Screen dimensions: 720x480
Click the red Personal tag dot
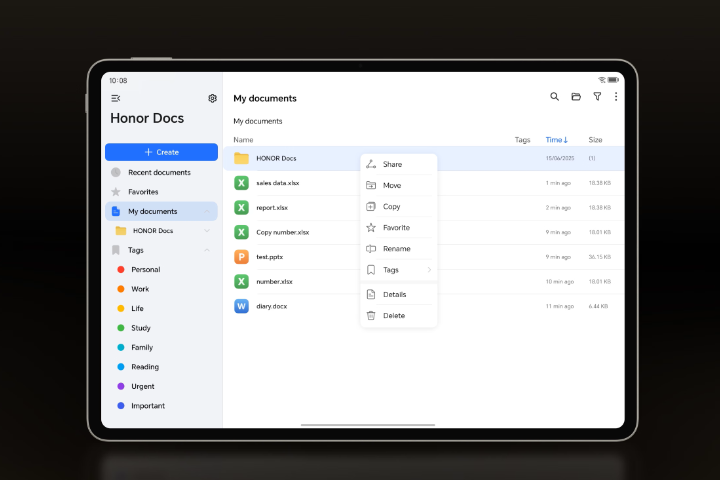coord(121,270)
